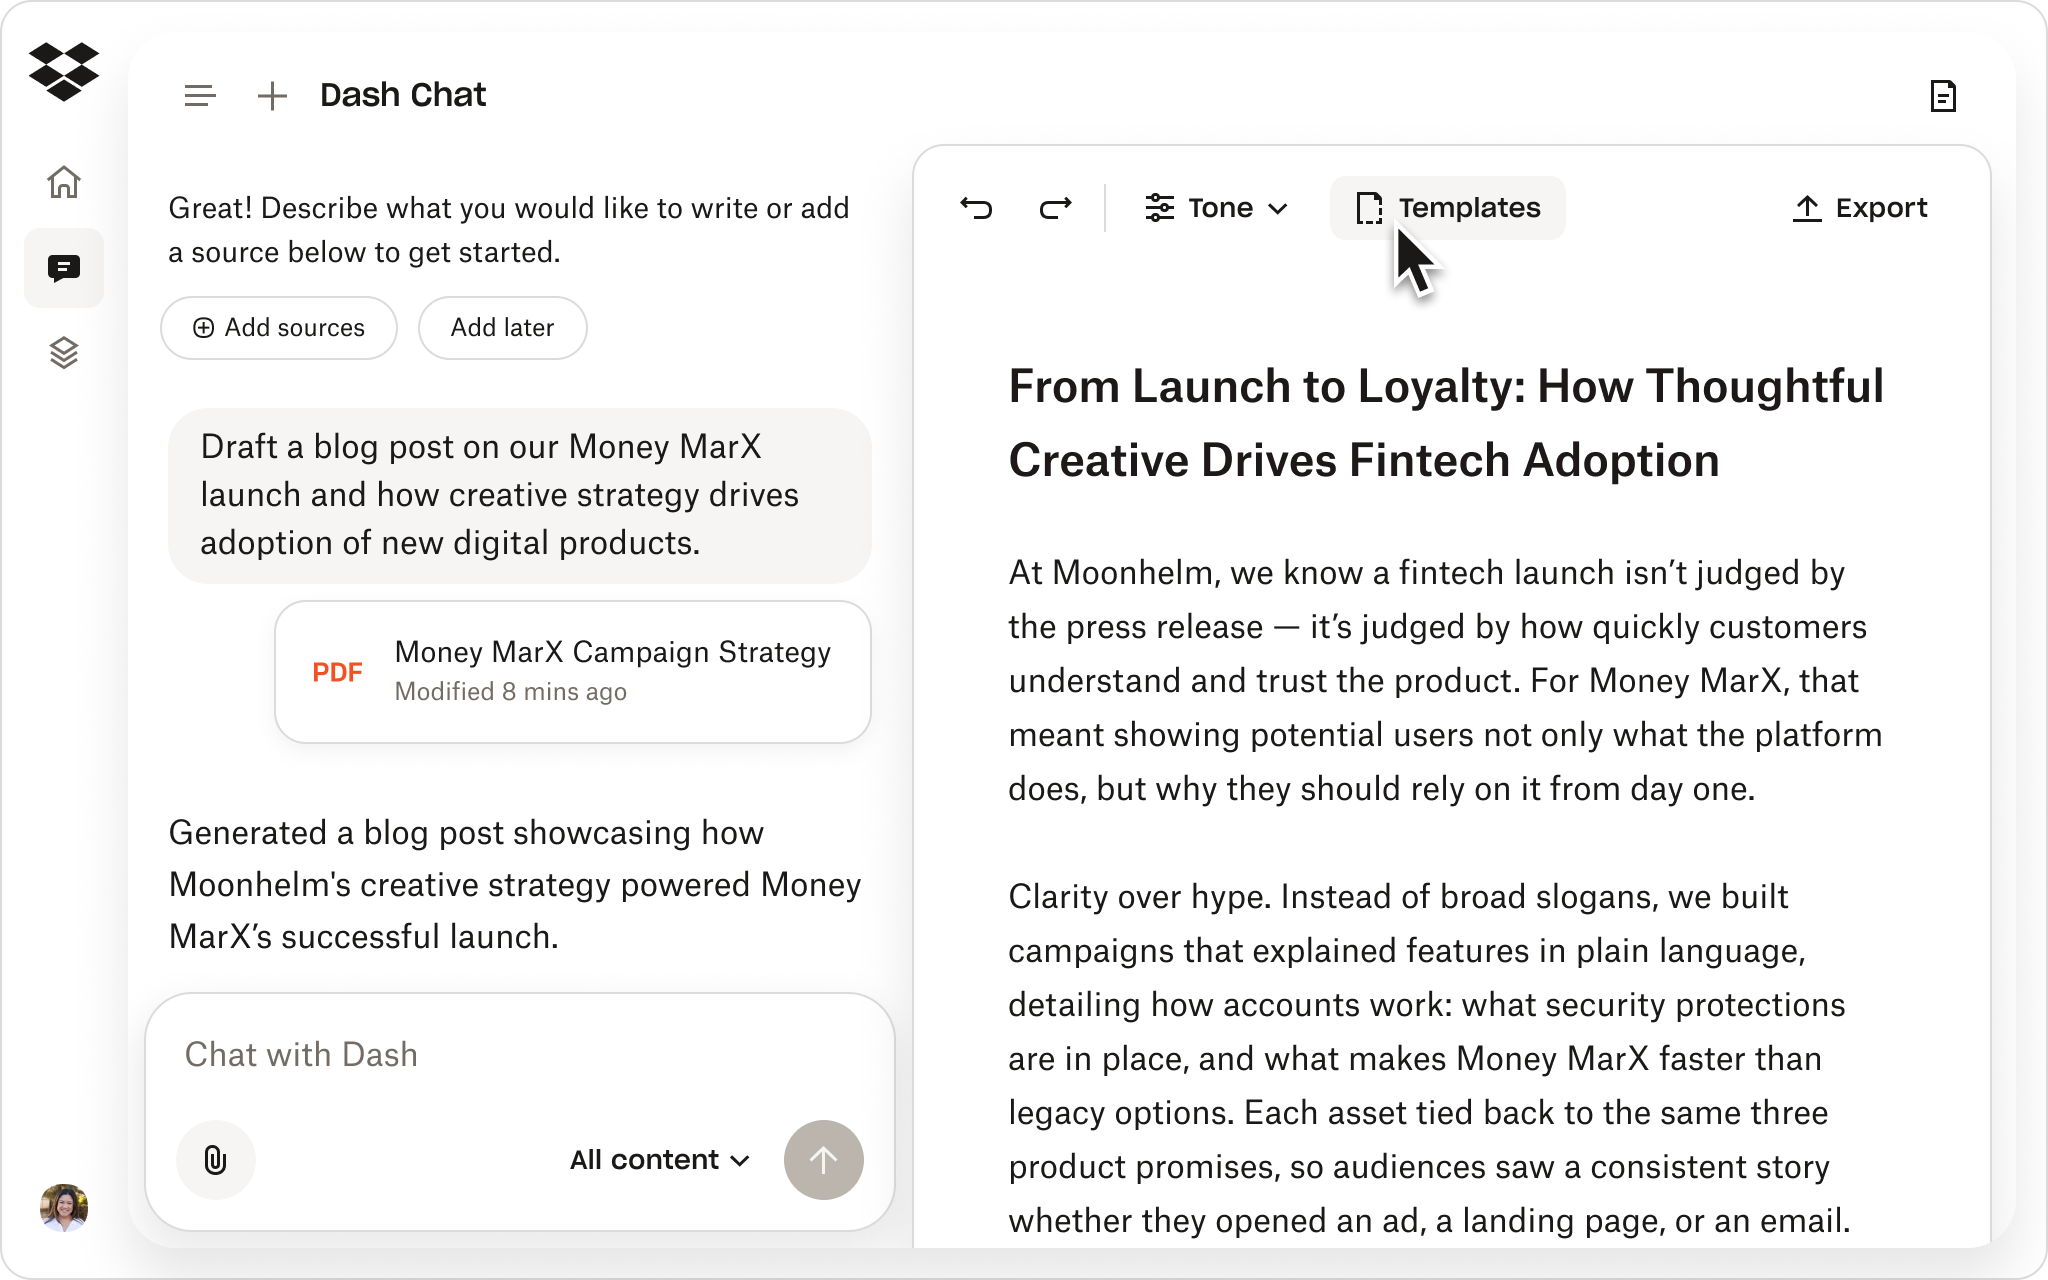Click the Undo arrow in the editor toolbar
The image size is (2048, 1280).
point(978,208)
